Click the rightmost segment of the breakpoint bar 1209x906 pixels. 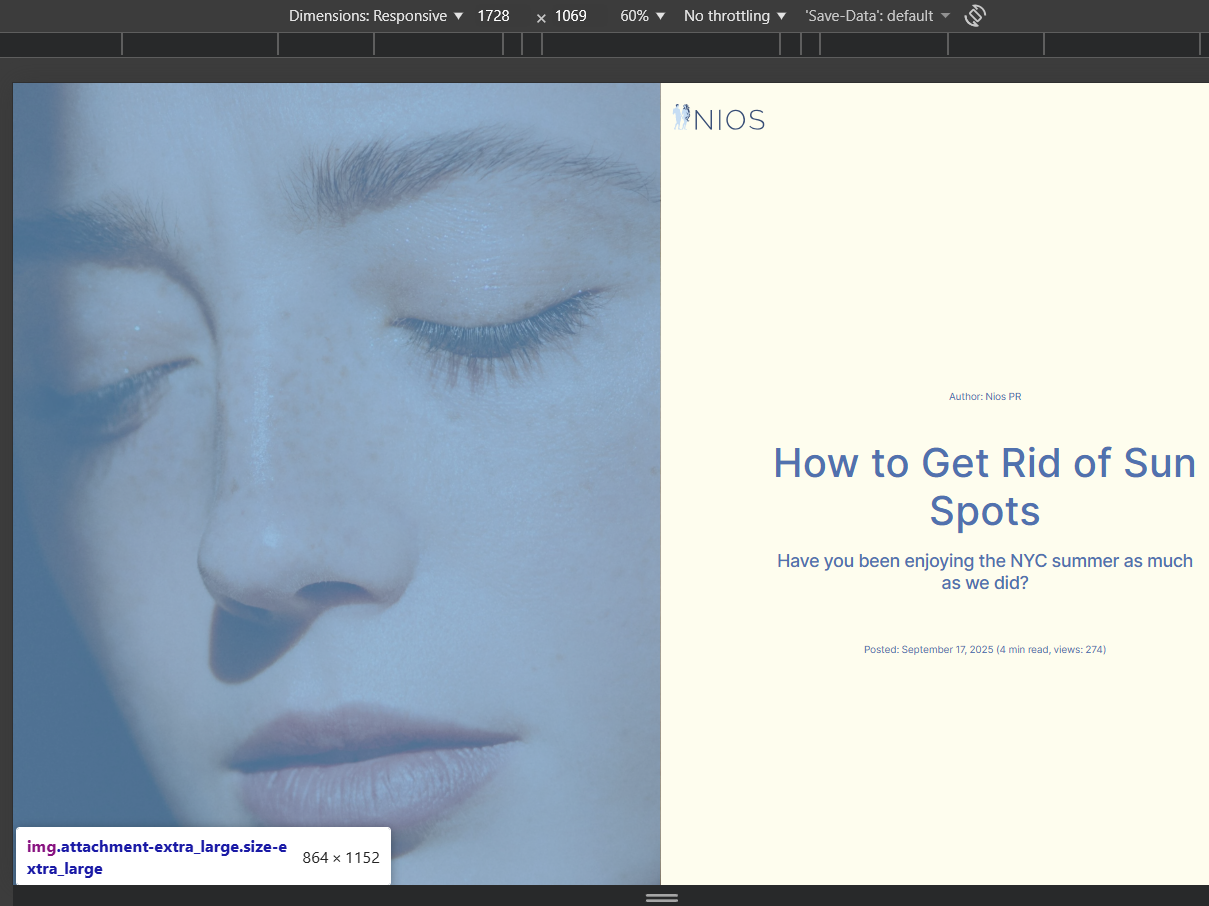1204,44
